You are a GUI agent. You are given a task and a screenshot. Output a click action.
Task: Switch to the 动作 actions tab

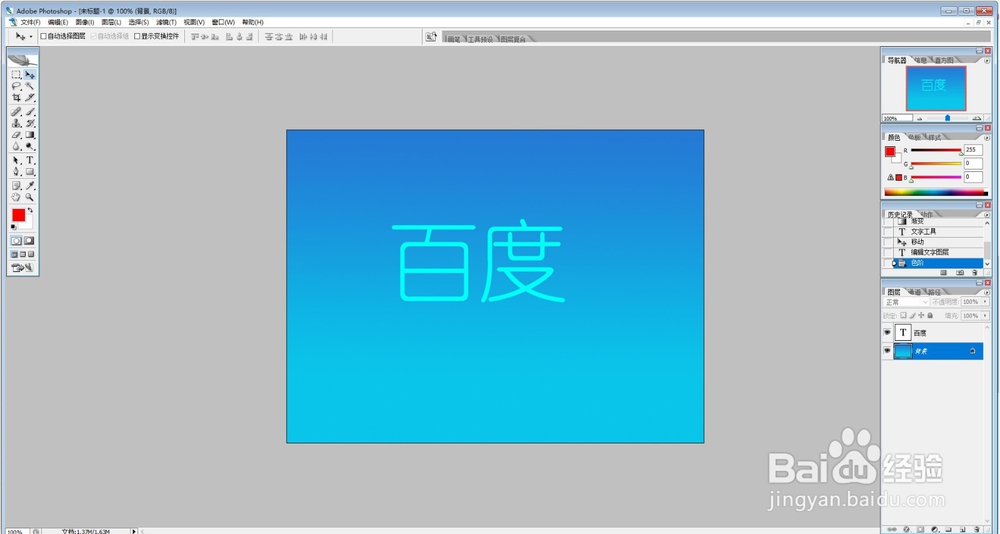click(x=927, y=214)
